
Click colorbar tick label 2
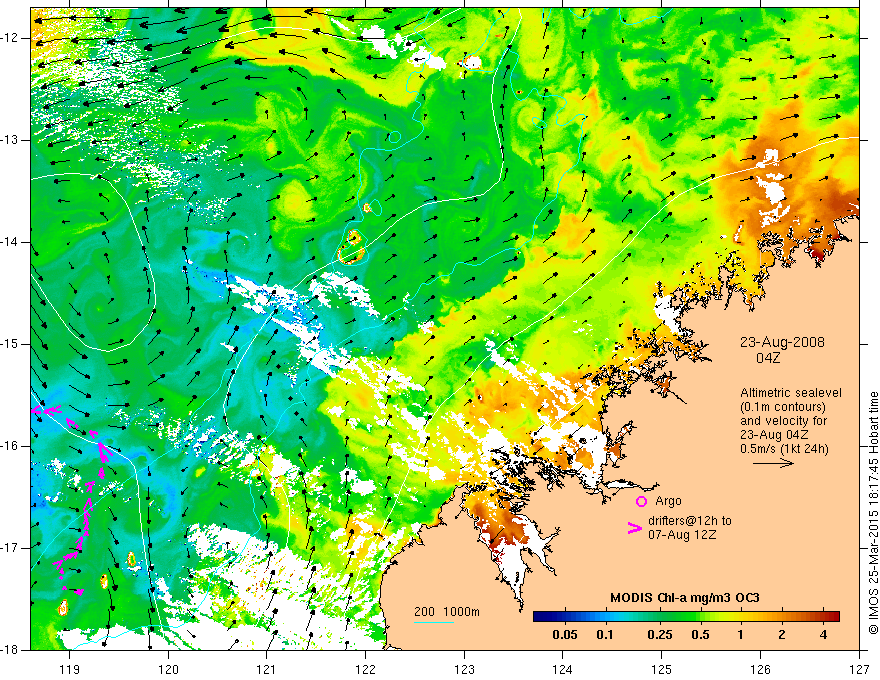782,635
